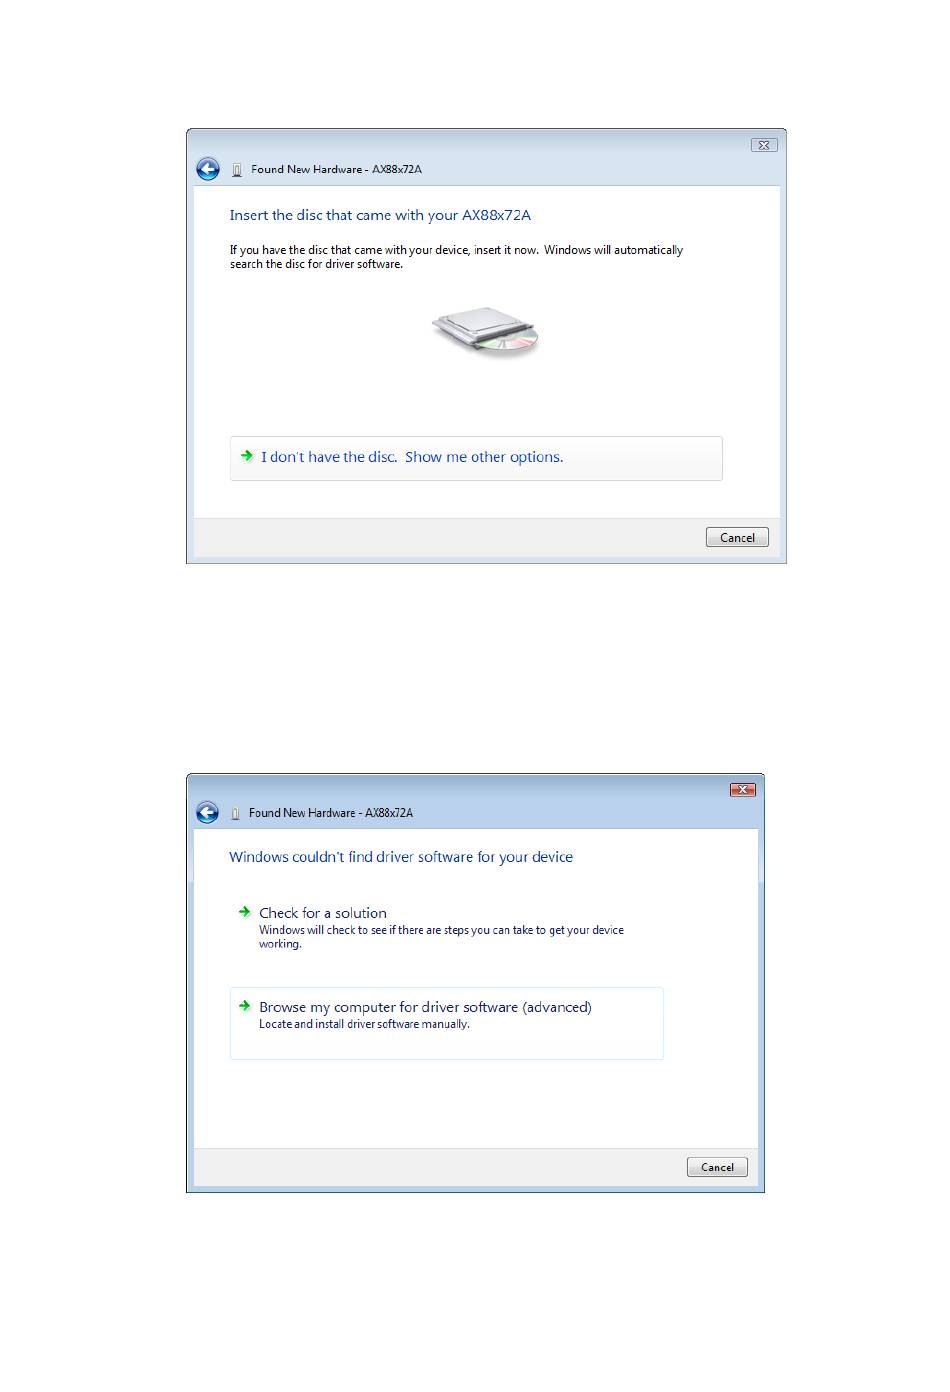Select Check for a solution
Screen dimensions: 950x1392
click(x=323, y=913)
